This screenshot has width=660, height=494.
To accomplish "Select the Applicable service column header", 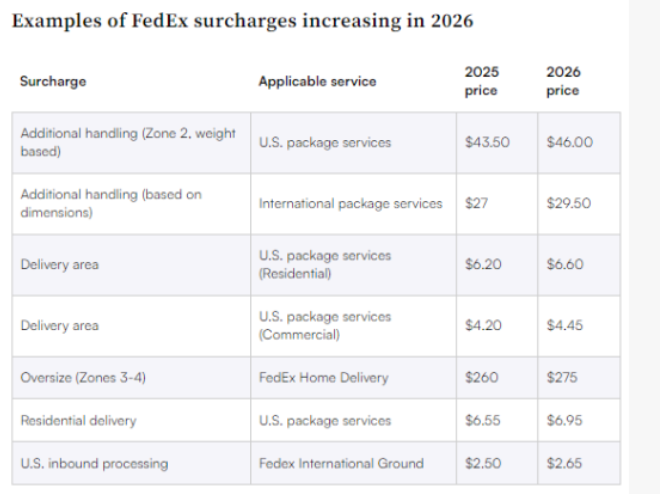I will click(317, 81).
